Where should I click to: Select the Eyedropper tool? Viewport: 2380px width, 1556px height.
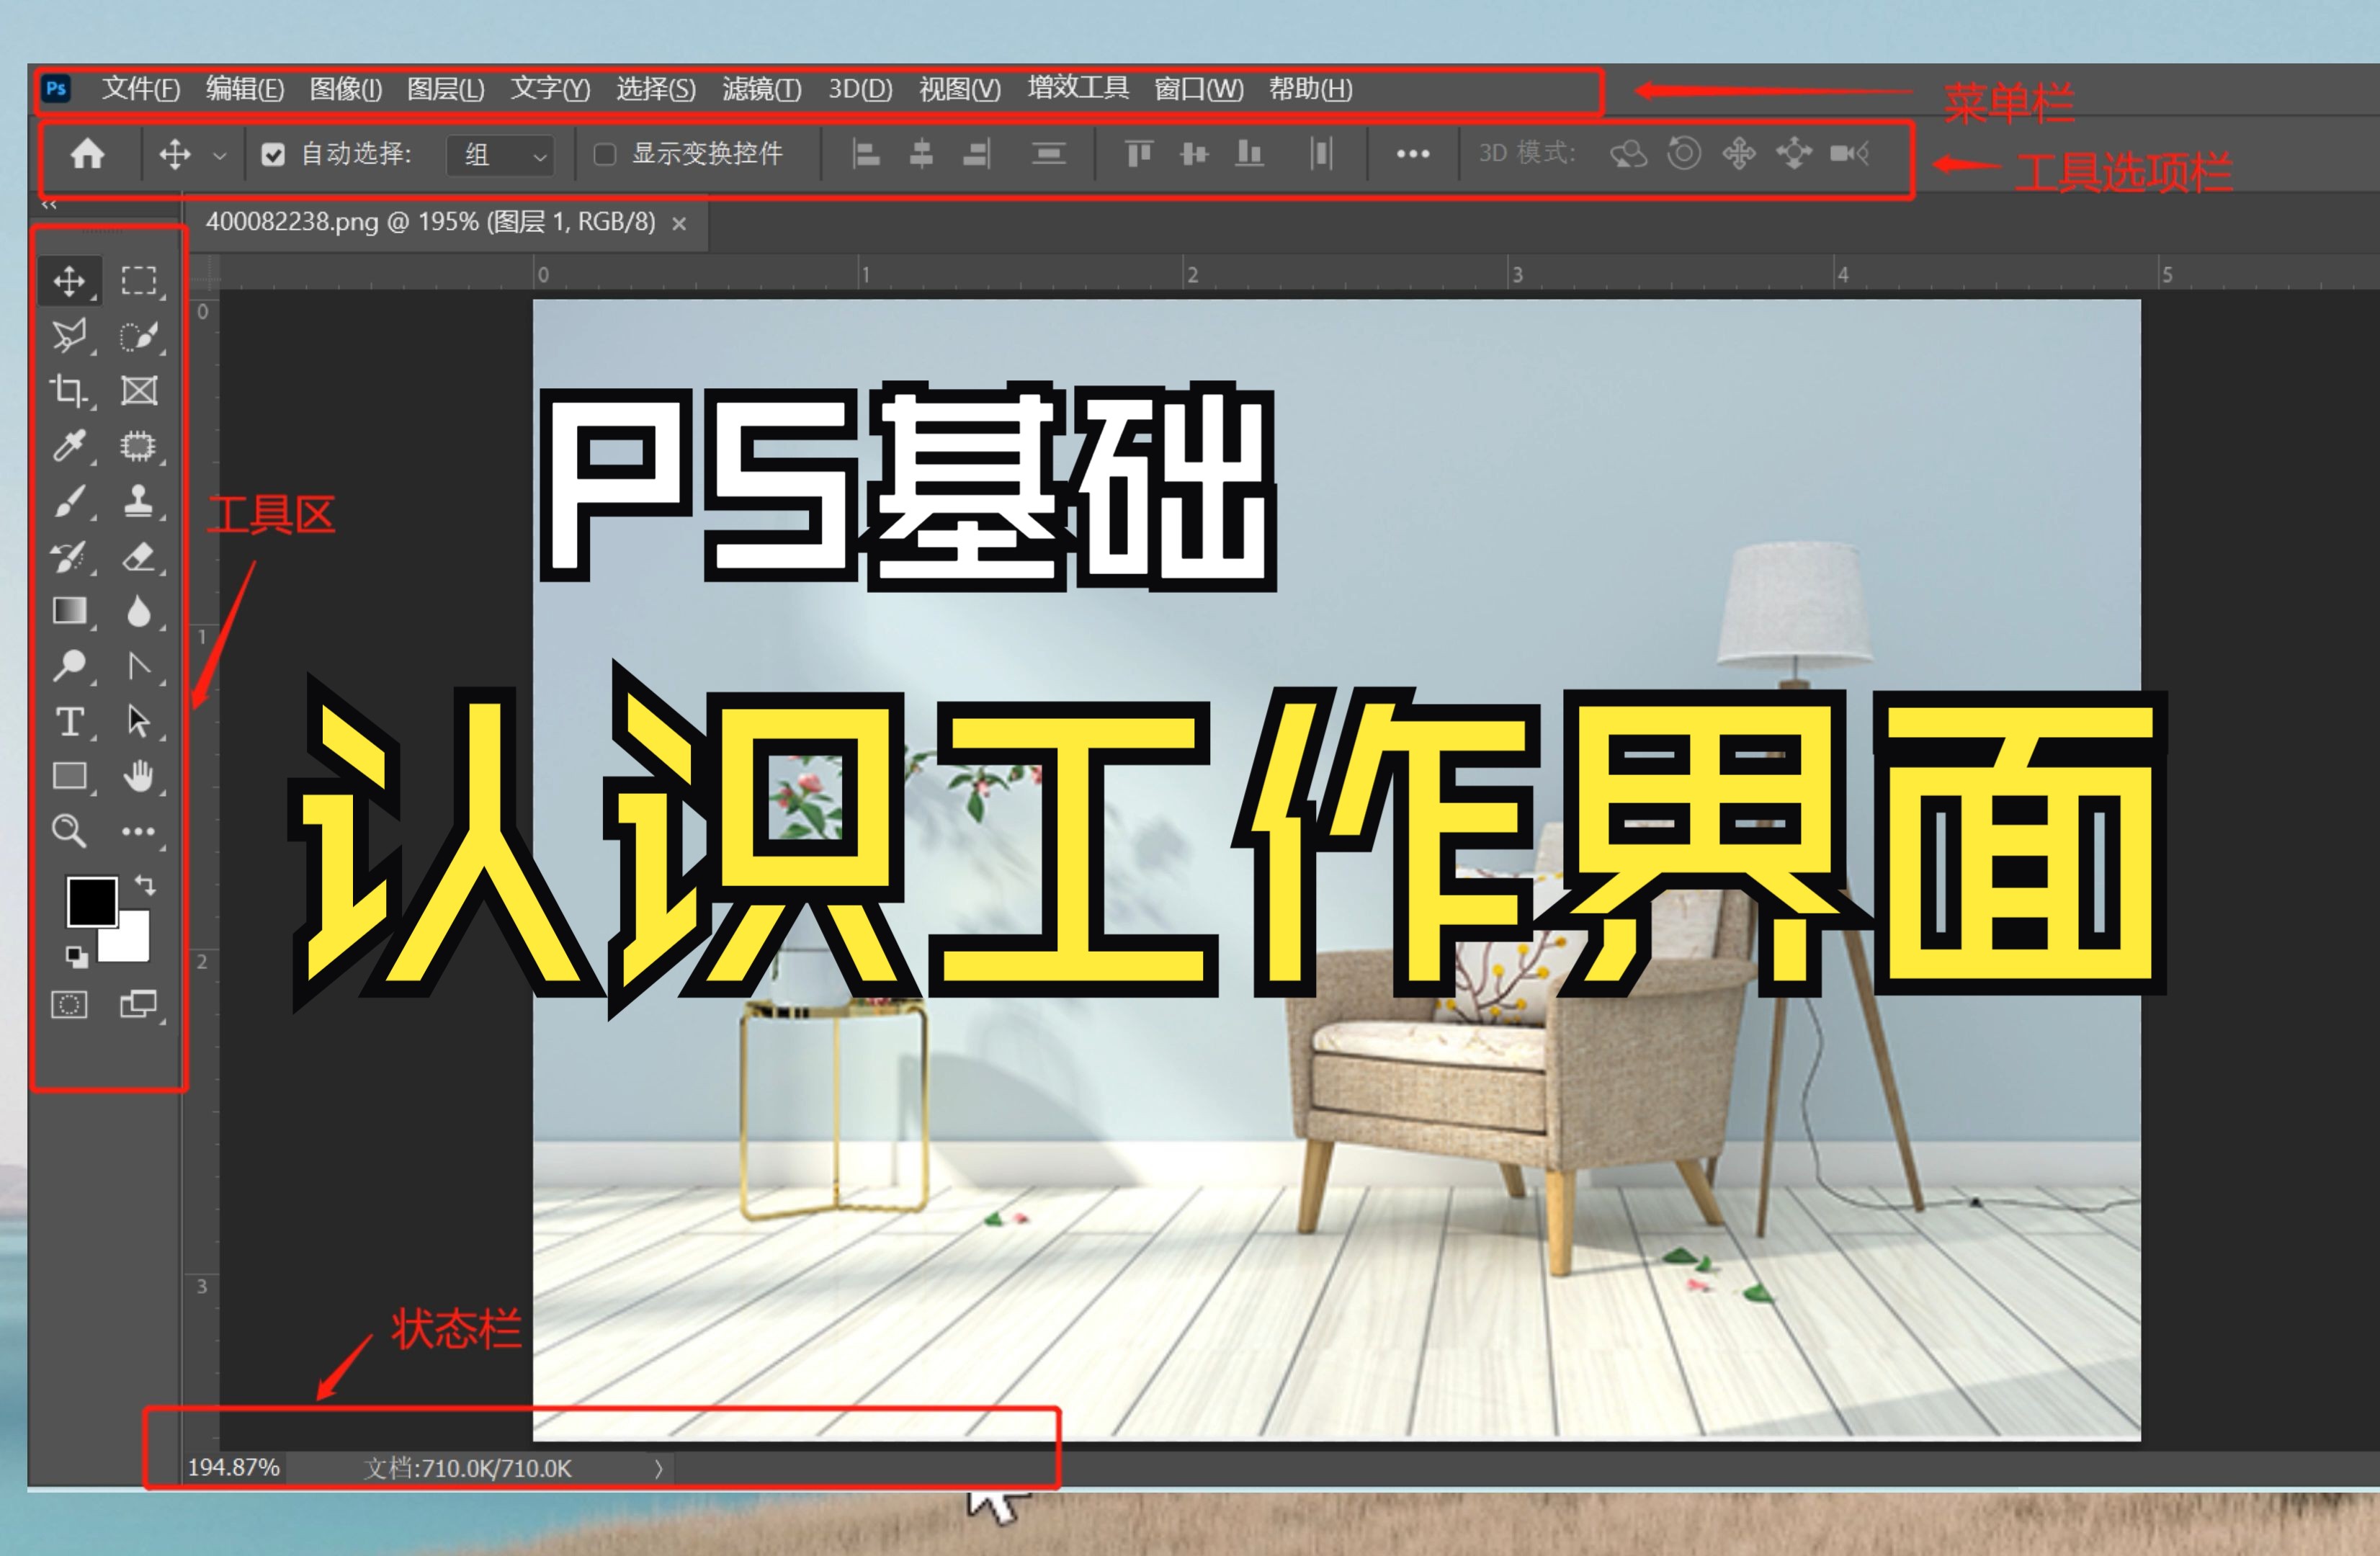70,447
